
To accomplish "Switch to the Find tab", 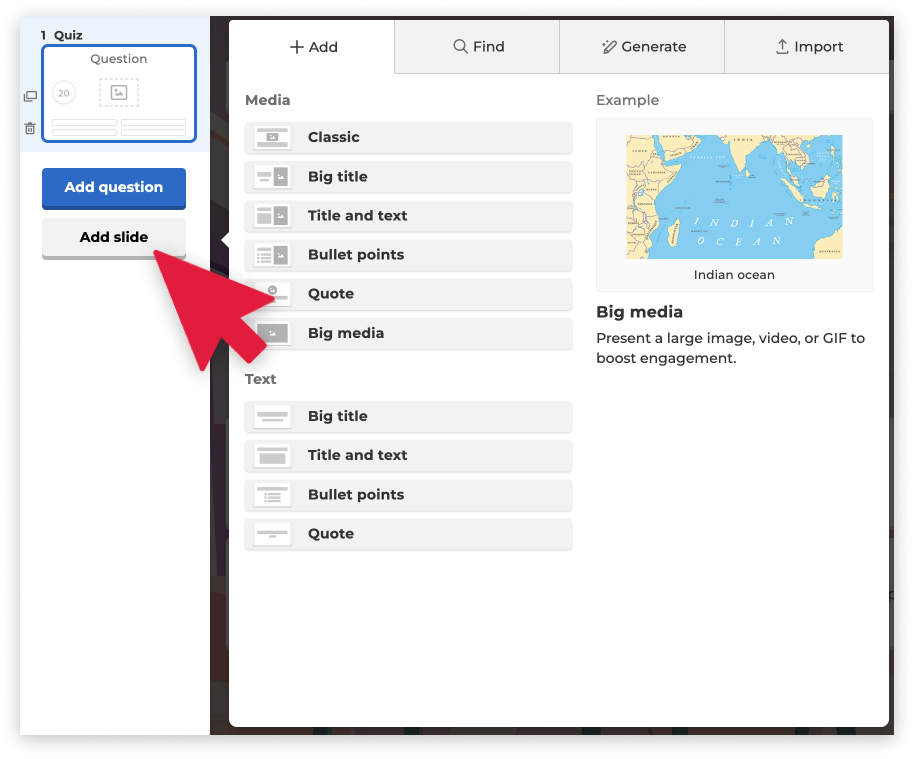I will tap(476, 46).
